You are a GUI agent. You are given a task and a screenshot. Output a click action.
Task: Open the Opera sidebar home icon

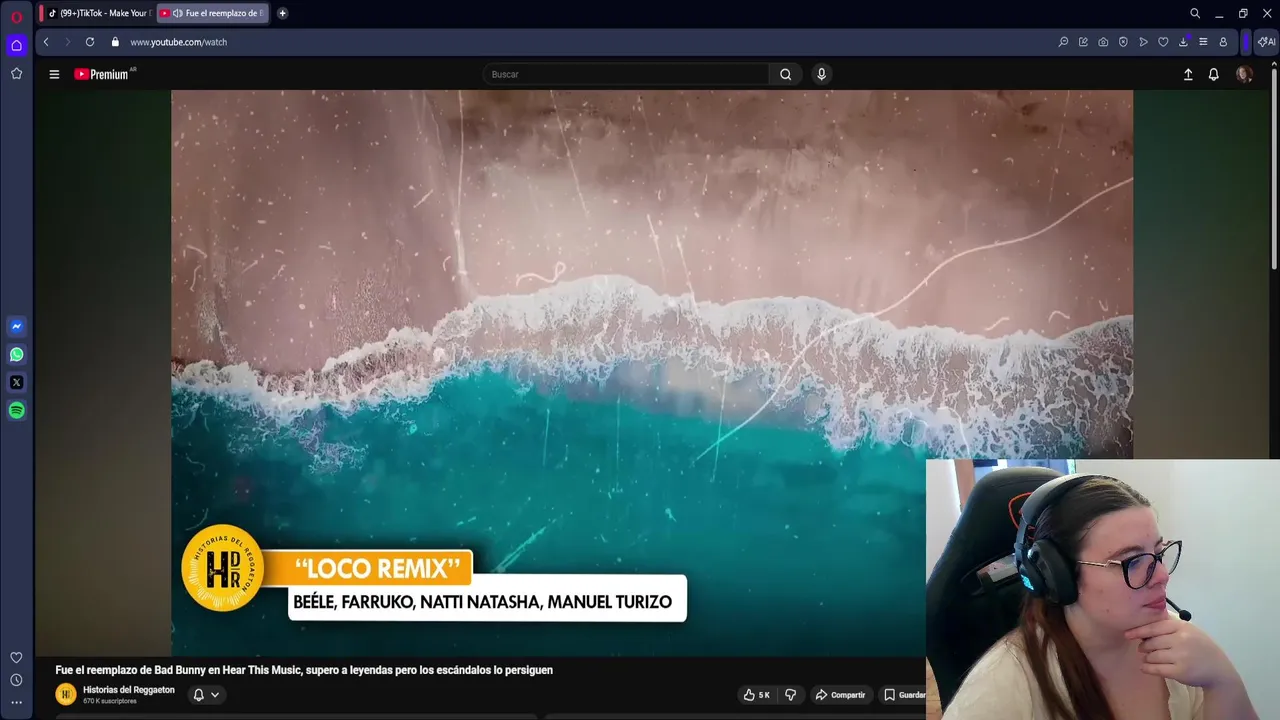[x=16, y=45]
